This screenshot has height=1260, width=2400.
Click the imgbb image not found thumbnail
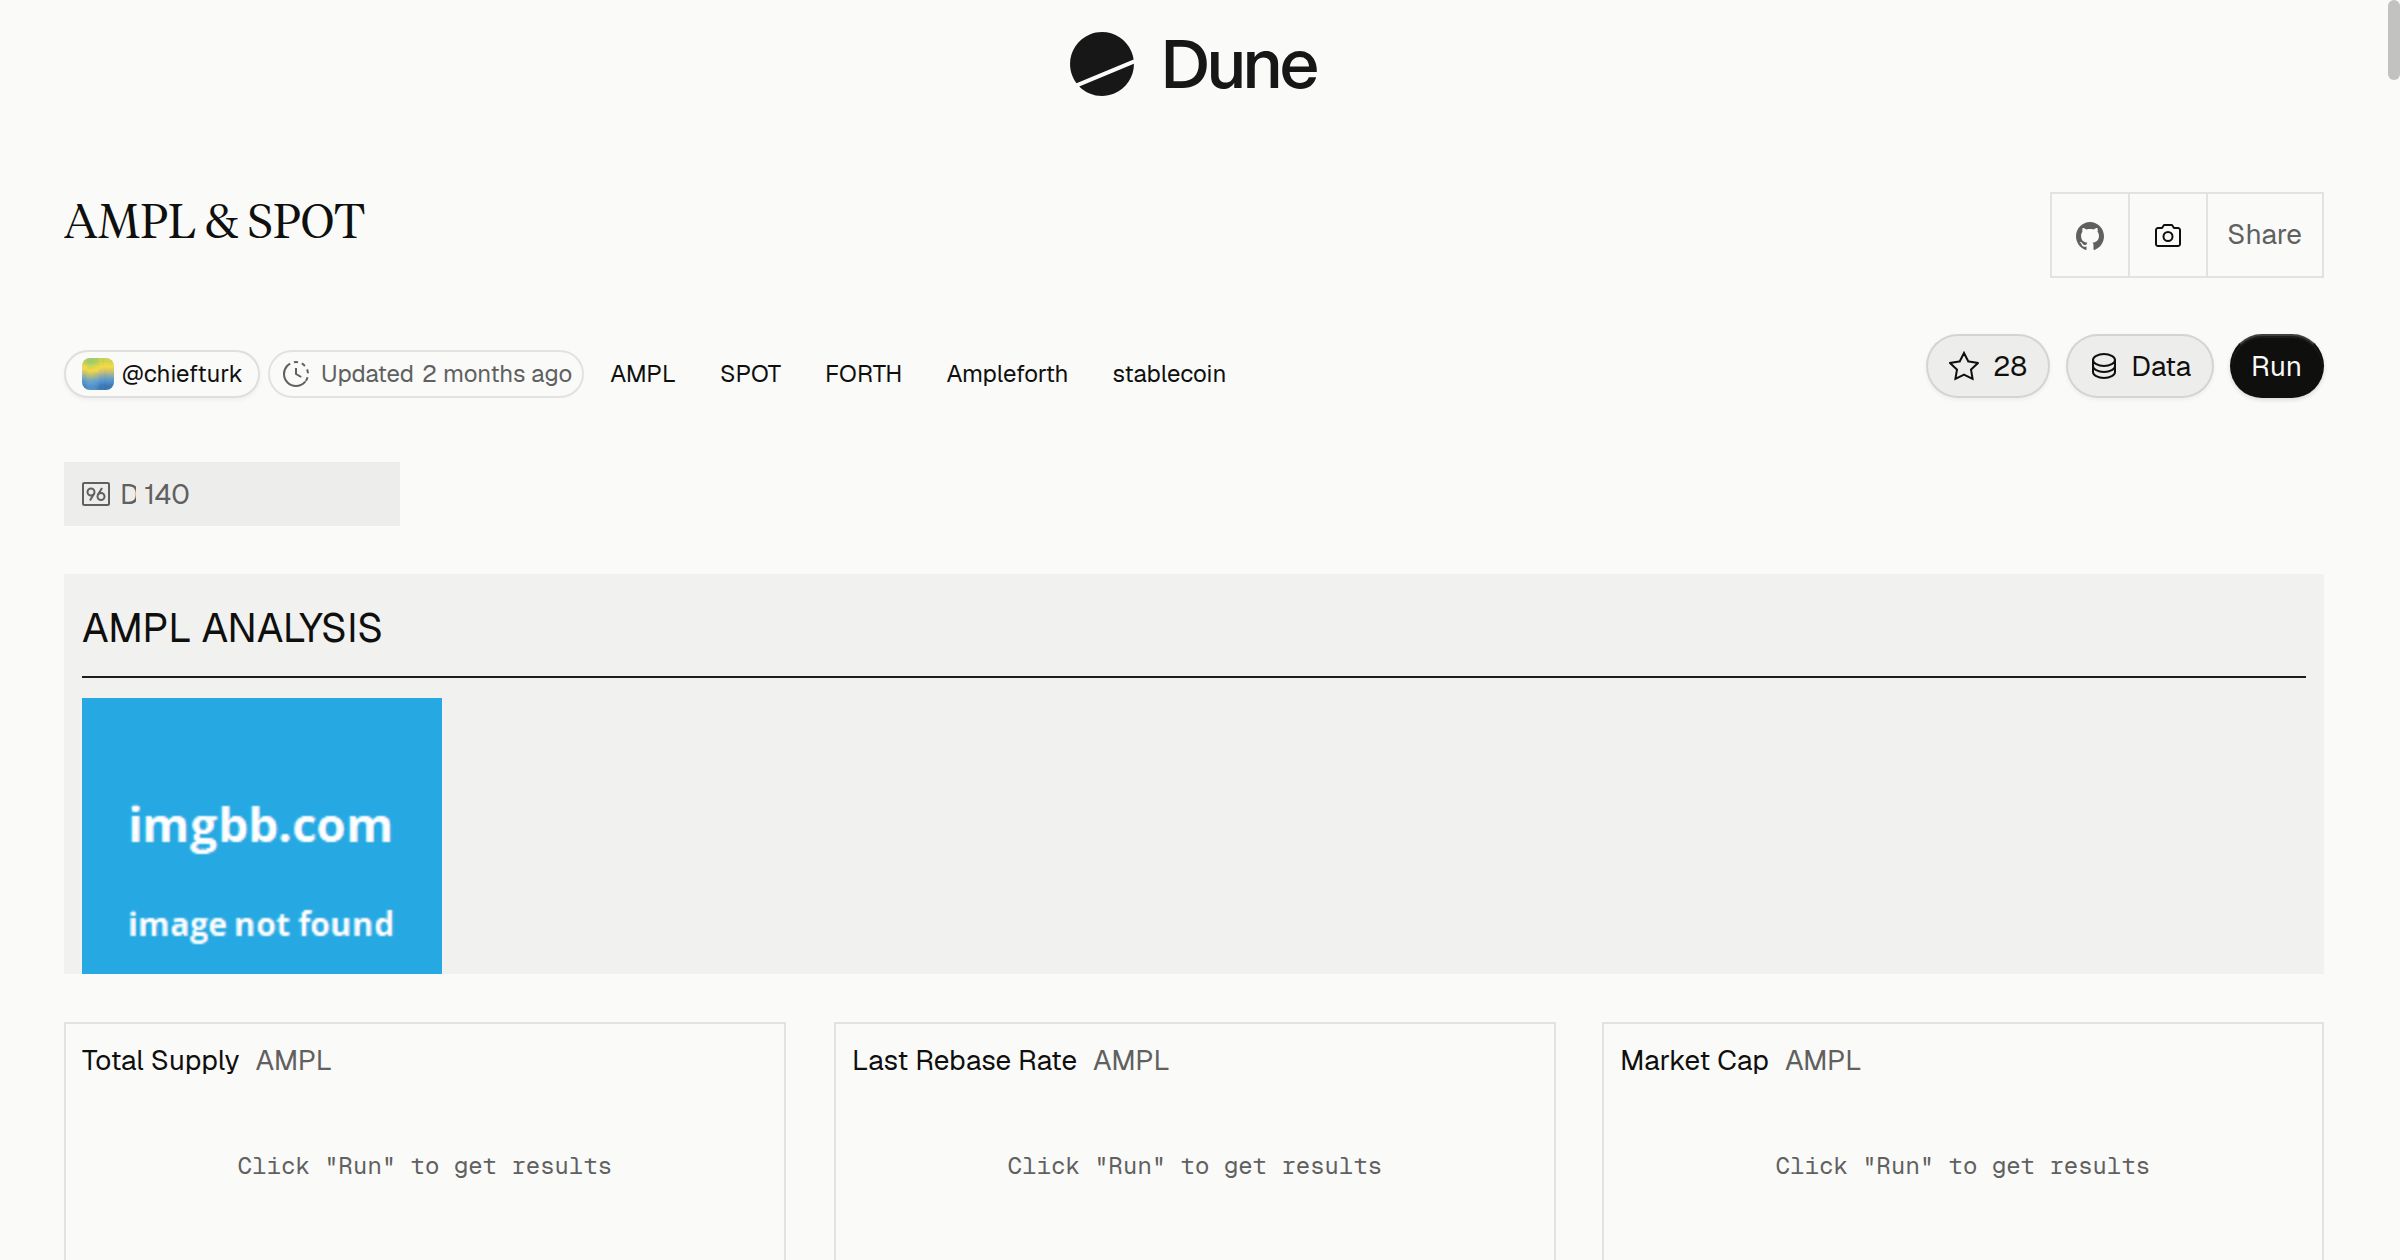click(x=262, y=836)
